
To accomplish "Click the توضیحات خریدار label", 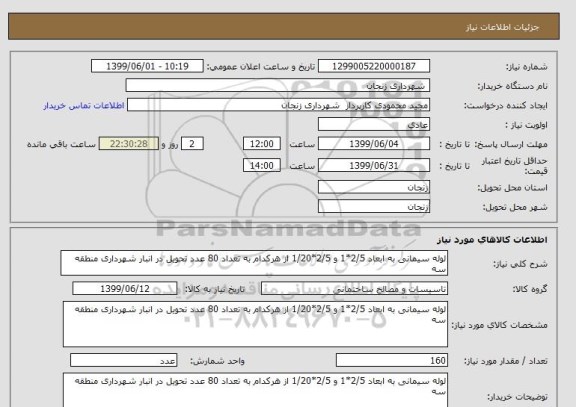I will click(517, 397).
